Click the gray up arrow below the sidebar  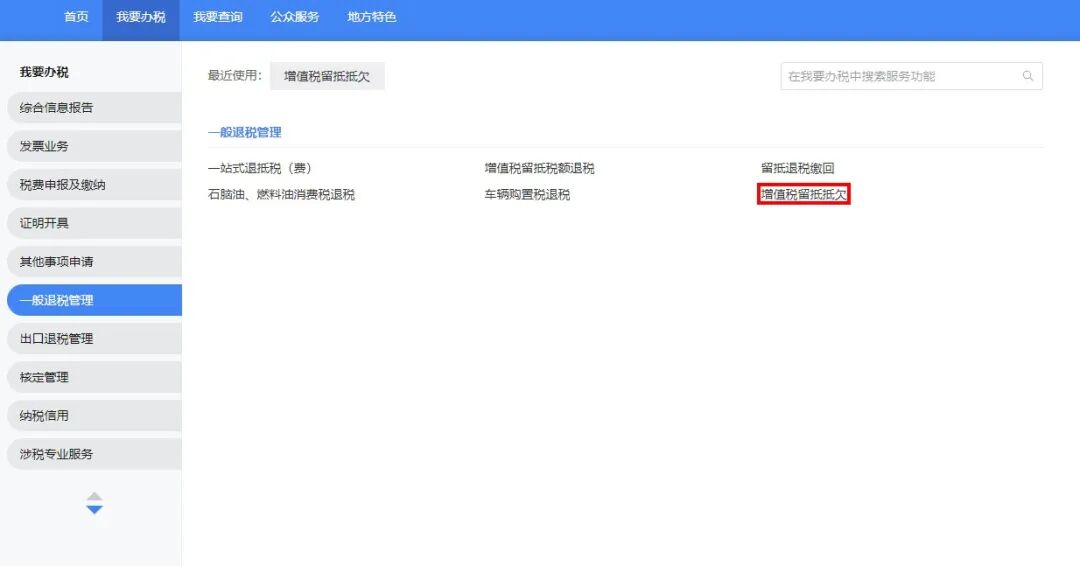[94, 496]
